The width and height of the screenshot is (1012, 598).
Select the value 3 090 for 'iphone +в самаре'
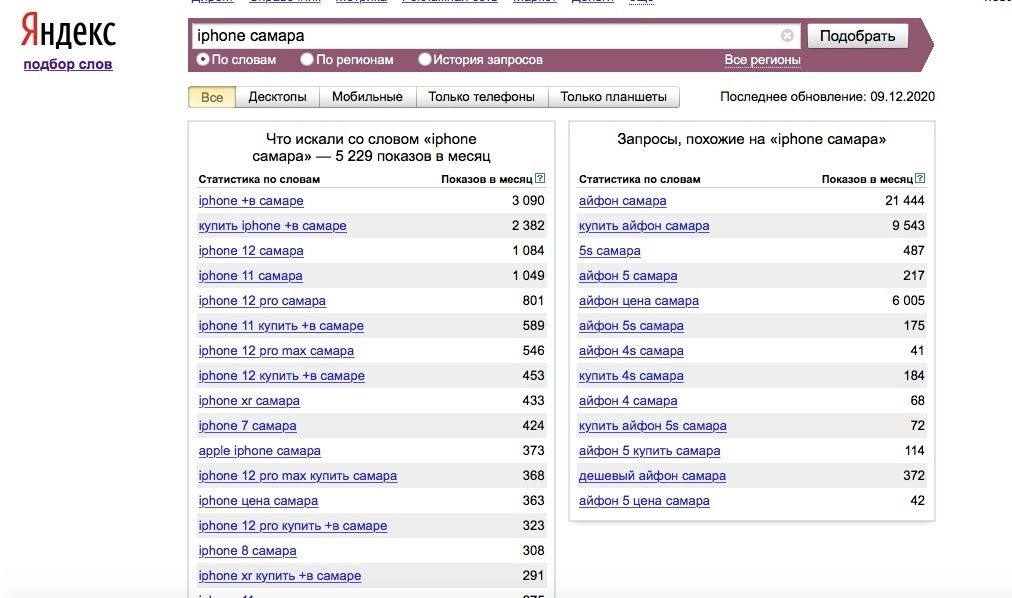click(x=528, y=201)
